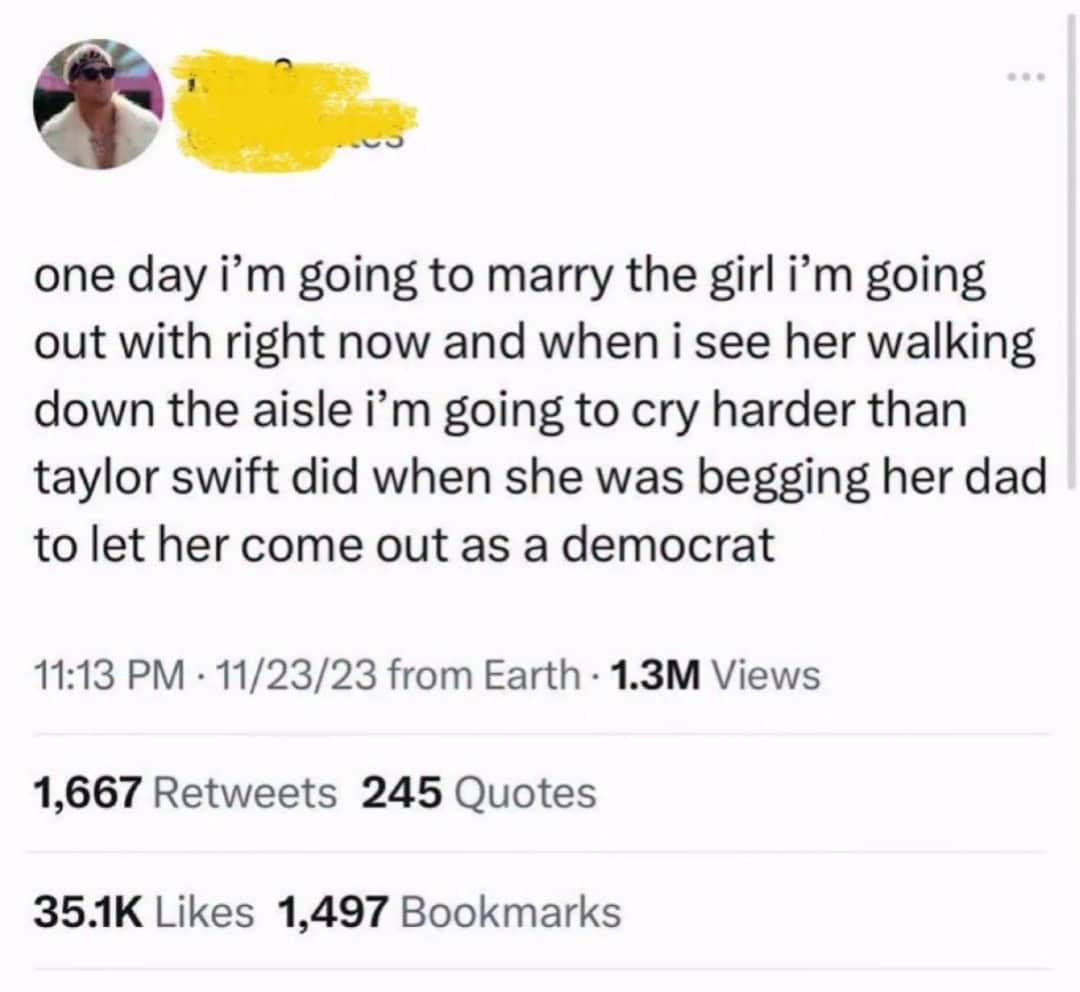The width and height of the screenshot is (1080, 992).
Task: Open the tweet author's profile picture
Action: (x=96, y=104)
